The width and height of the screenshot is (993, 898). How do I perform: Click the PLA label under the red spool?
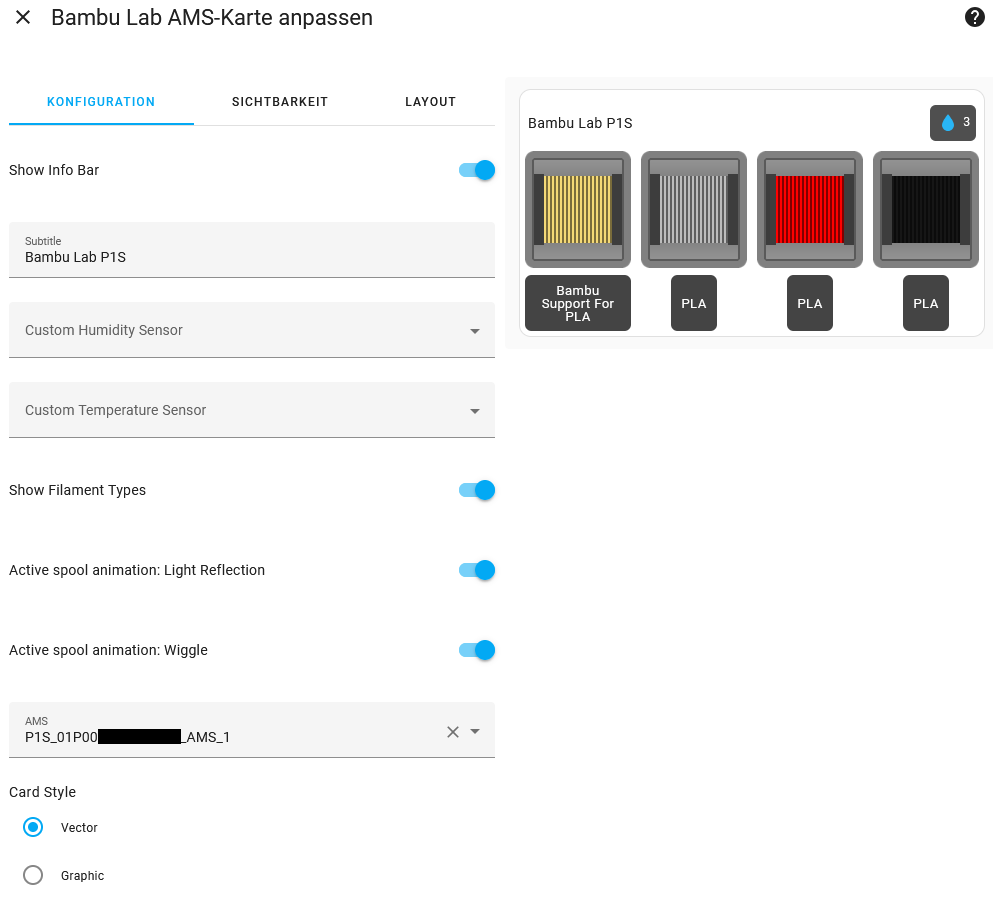pos(809,303)
